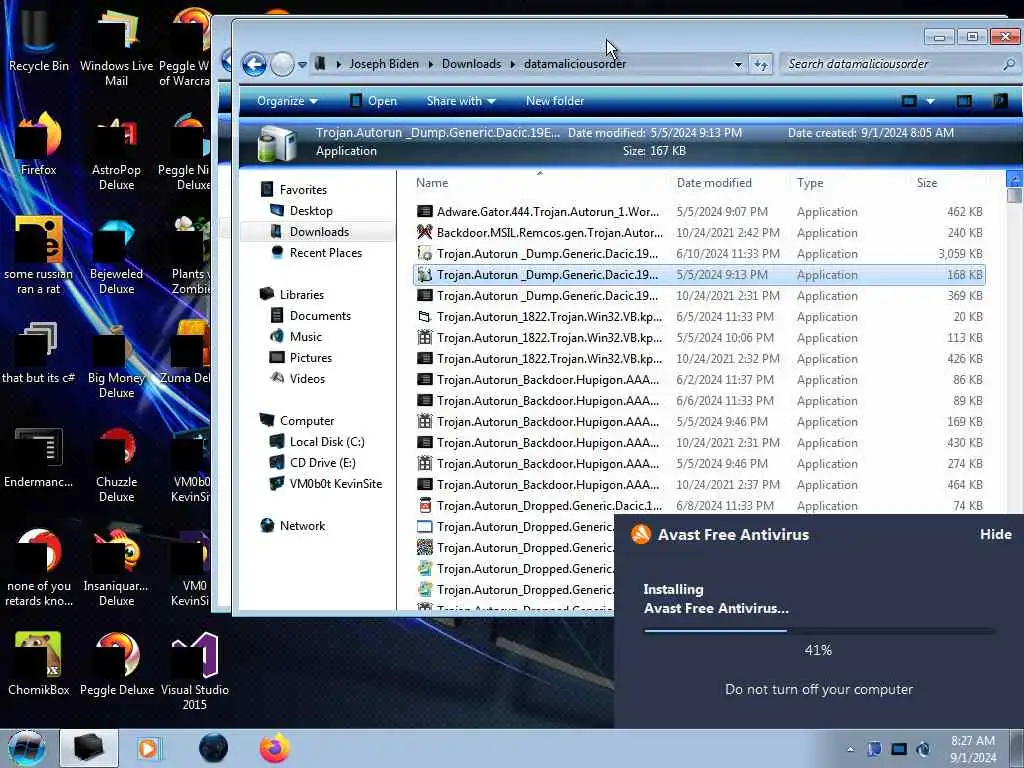Click the Windows Start orb

[x=27, y=748]
